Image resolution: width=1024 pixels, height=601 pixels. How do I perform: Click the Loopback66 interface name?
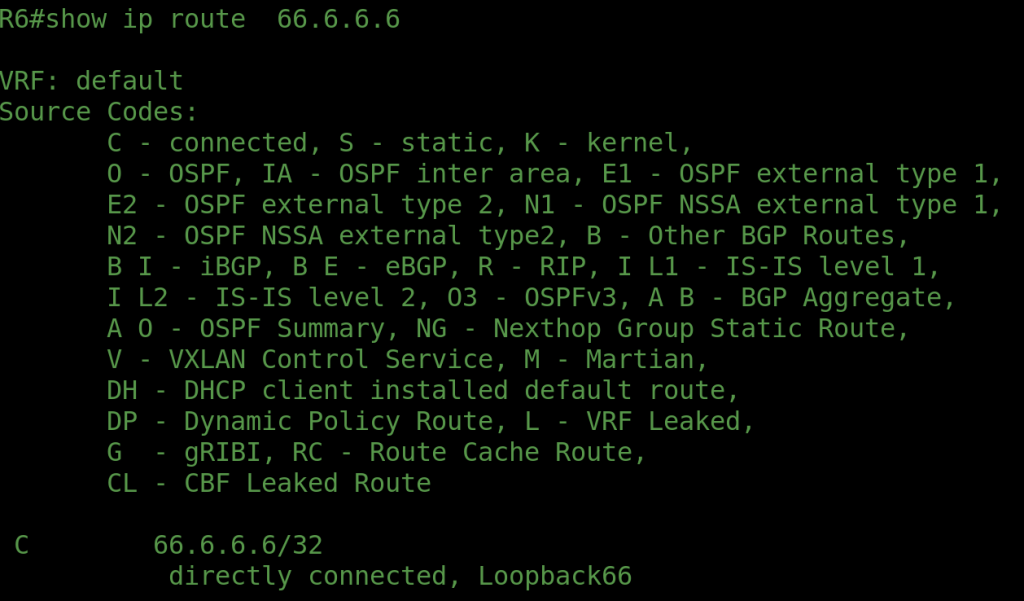coord(554,577)
